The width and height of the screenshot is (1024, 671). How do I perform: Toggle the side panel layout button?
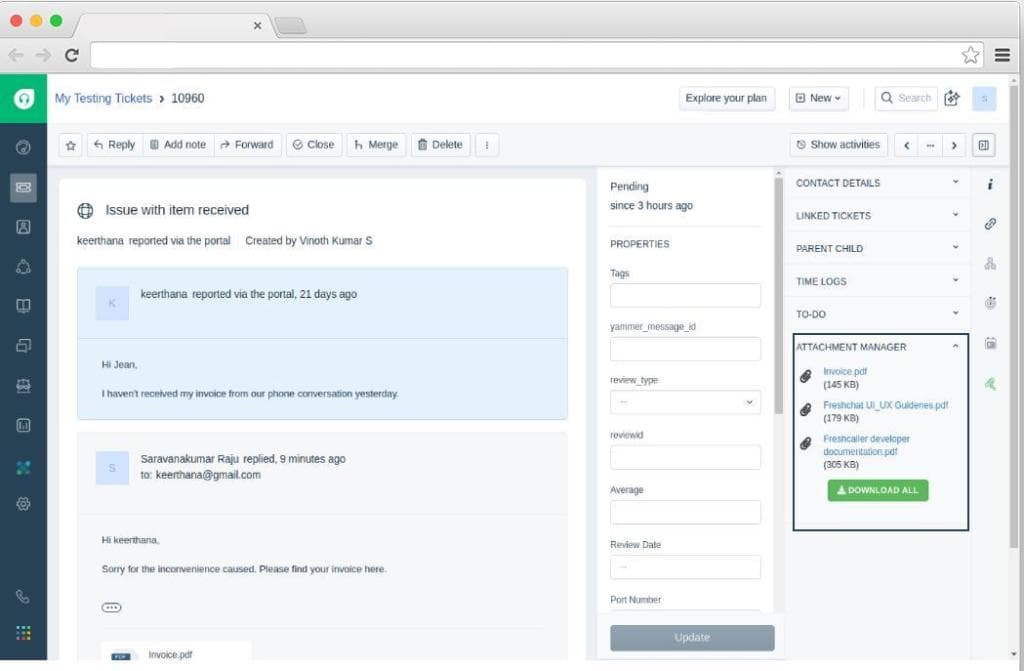pyautogui.click(x=984, y=145)
